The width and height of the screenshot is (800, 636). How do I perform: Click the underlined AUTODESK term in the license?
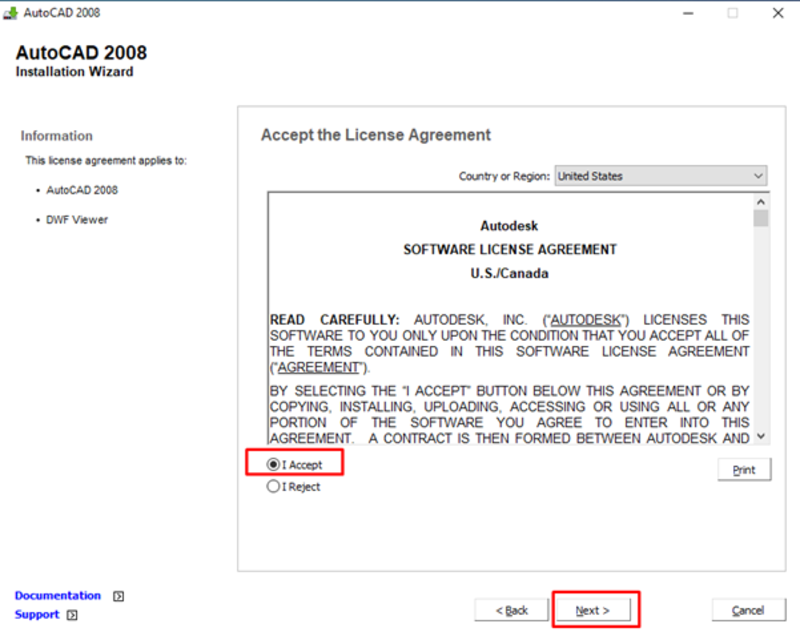point(586,320)
